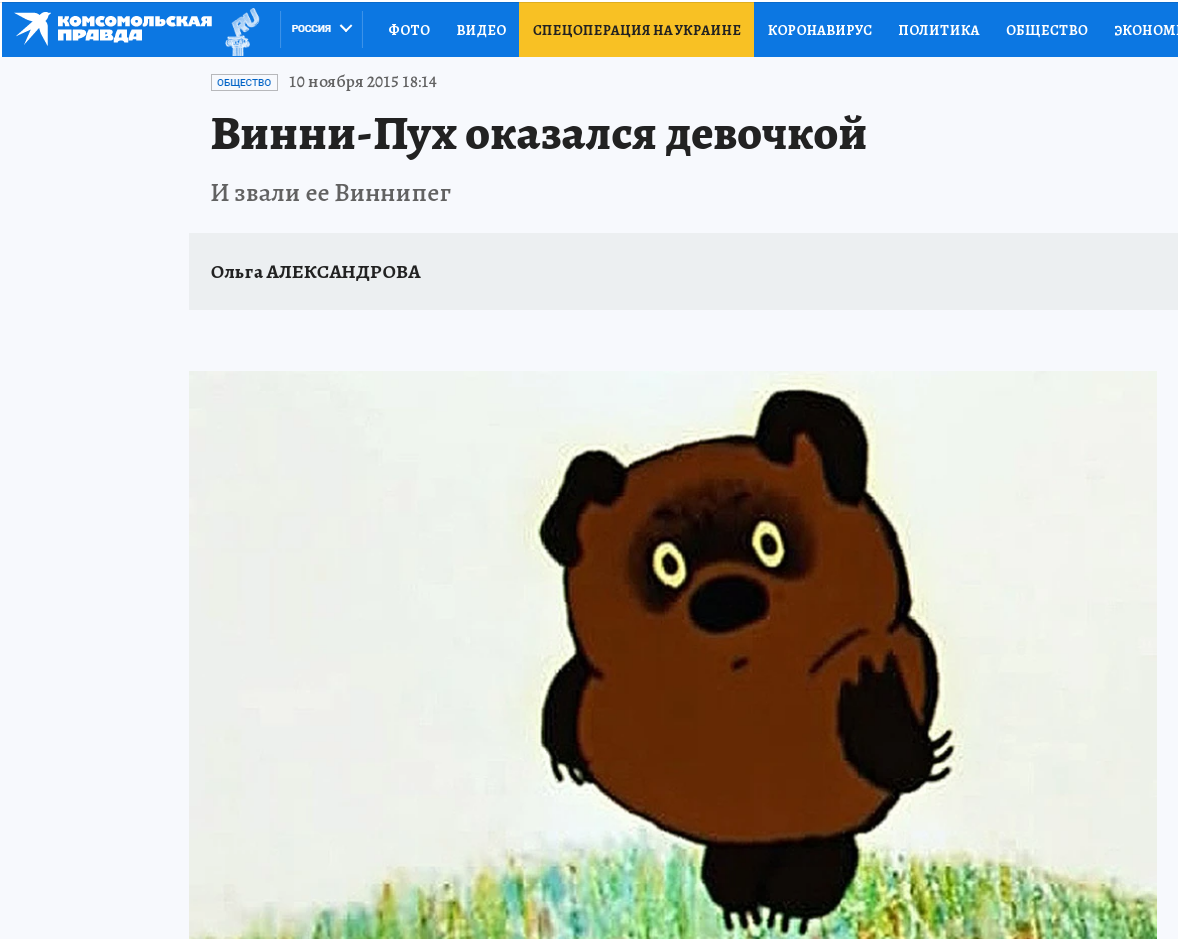Go to the Коронавирус section

click(820, 30)
